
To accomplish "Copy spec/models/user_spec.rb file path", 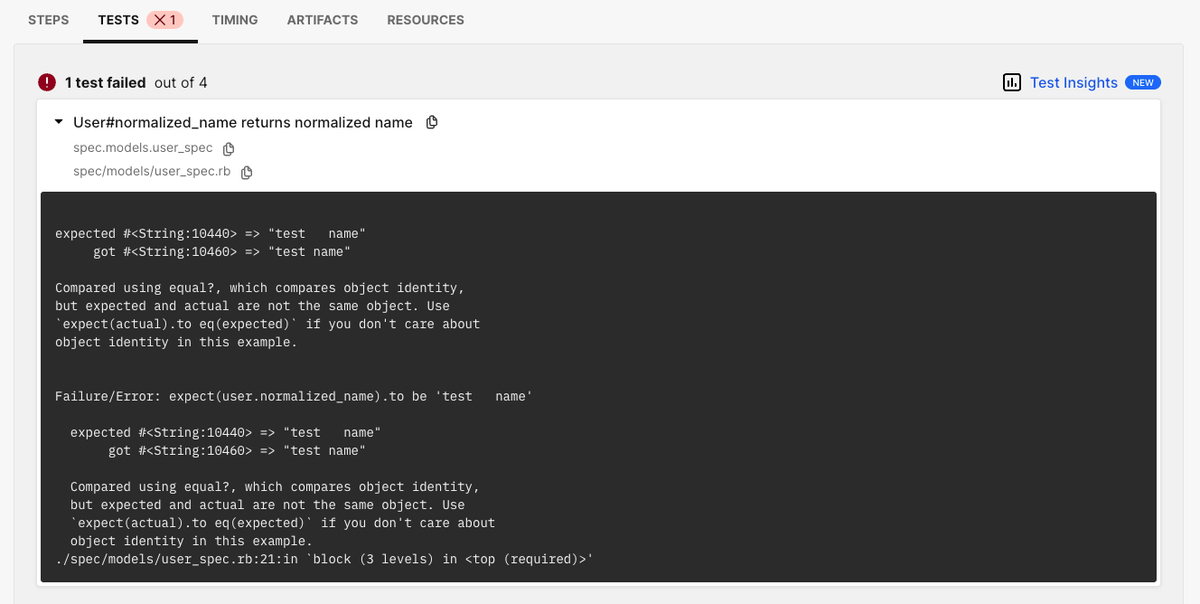I will point(246,172).
